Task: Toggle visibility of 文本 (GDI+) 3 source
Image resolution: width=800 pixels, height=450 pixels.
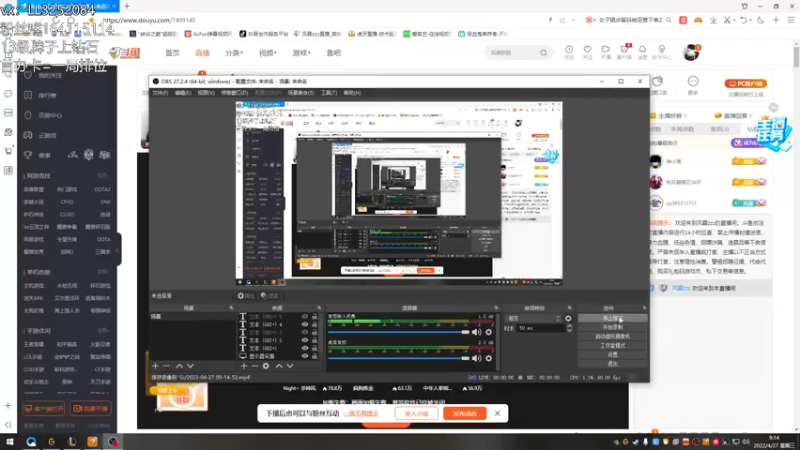Action: 305,332
